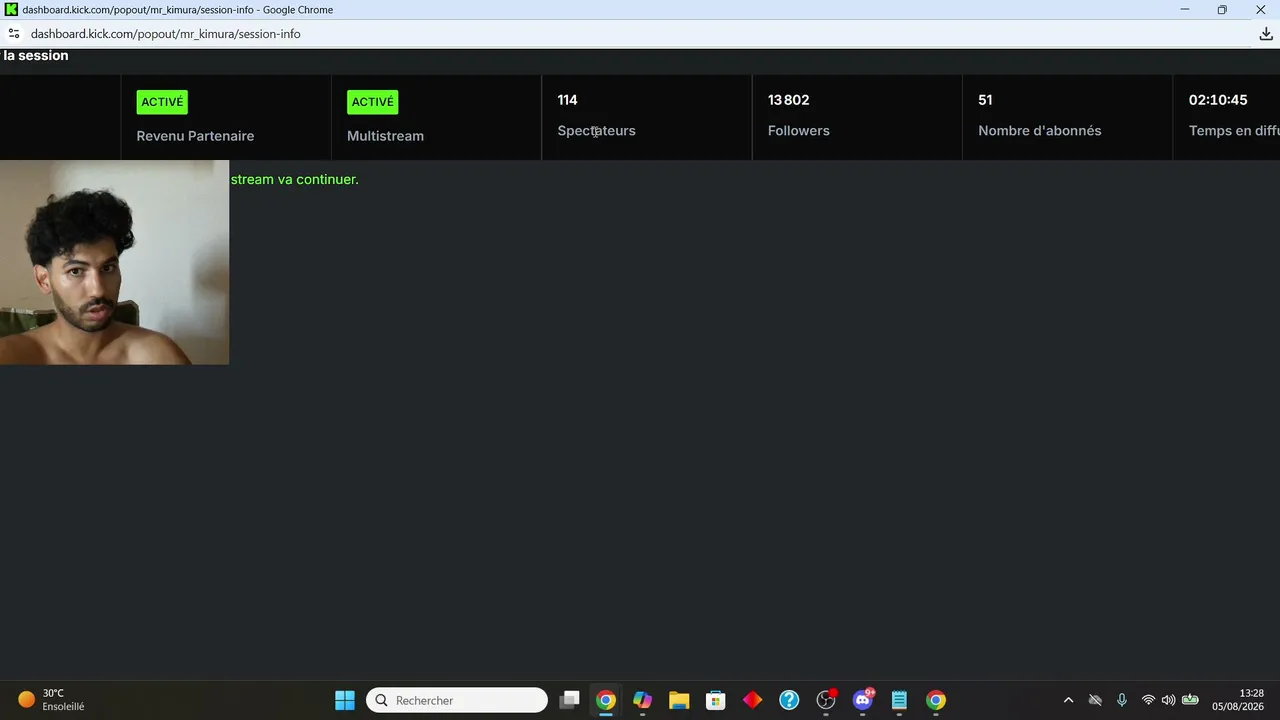Click the 'Nombre d'abonnés' label
1280x720 pixels.
point(1039,131)
